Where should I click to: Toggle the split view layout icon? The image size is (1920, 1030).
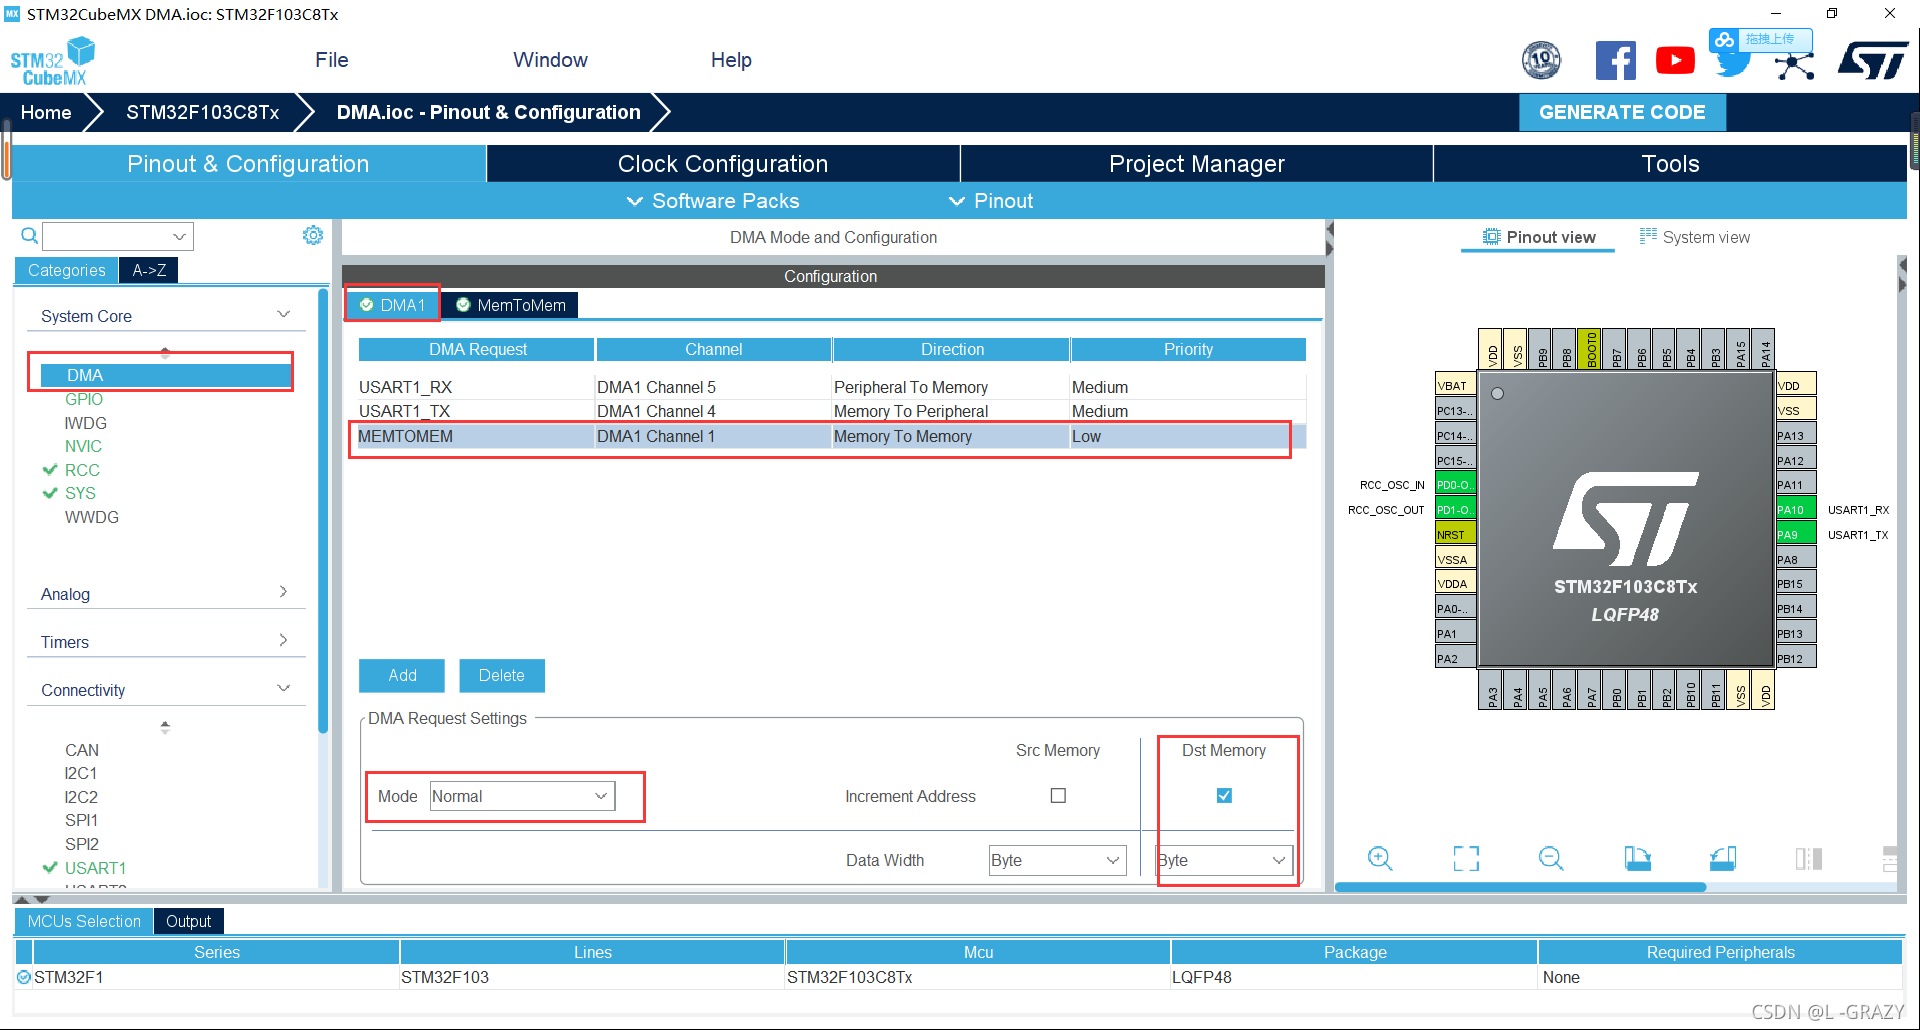point(1808,858)
